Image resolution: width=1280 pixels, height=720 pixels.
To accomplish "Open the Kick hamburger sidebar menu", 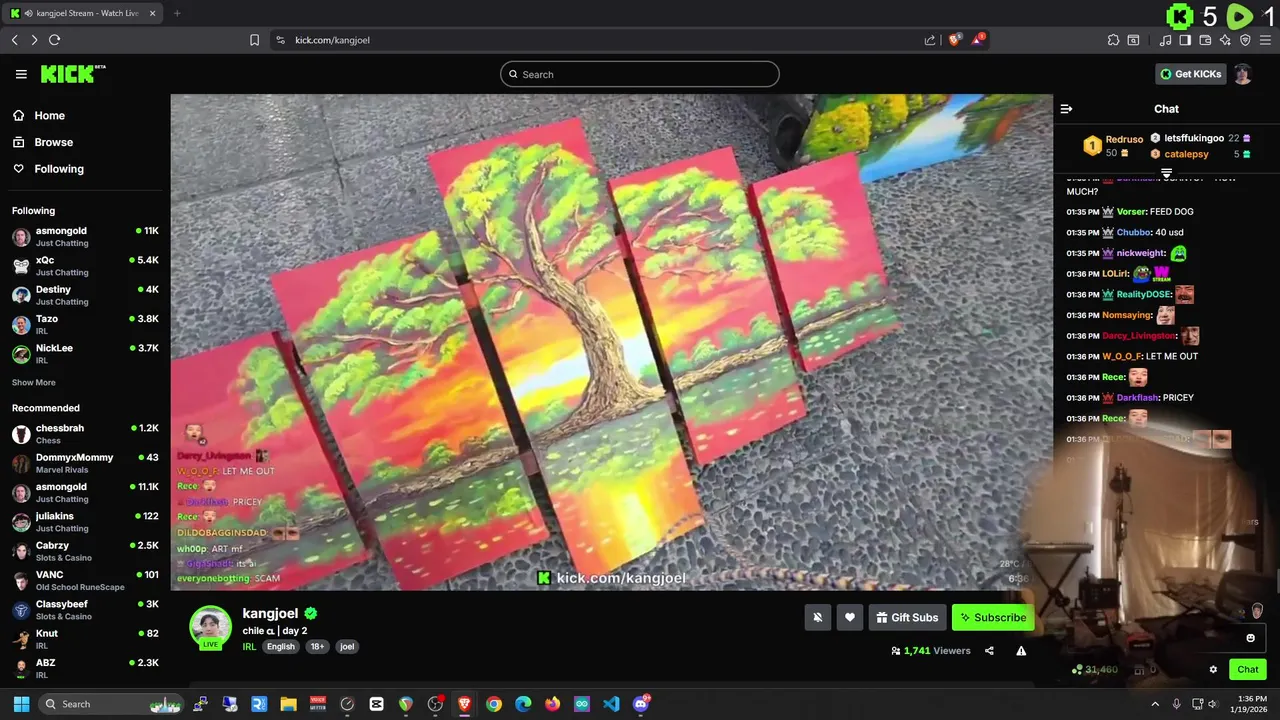I will tap(21, 74).
